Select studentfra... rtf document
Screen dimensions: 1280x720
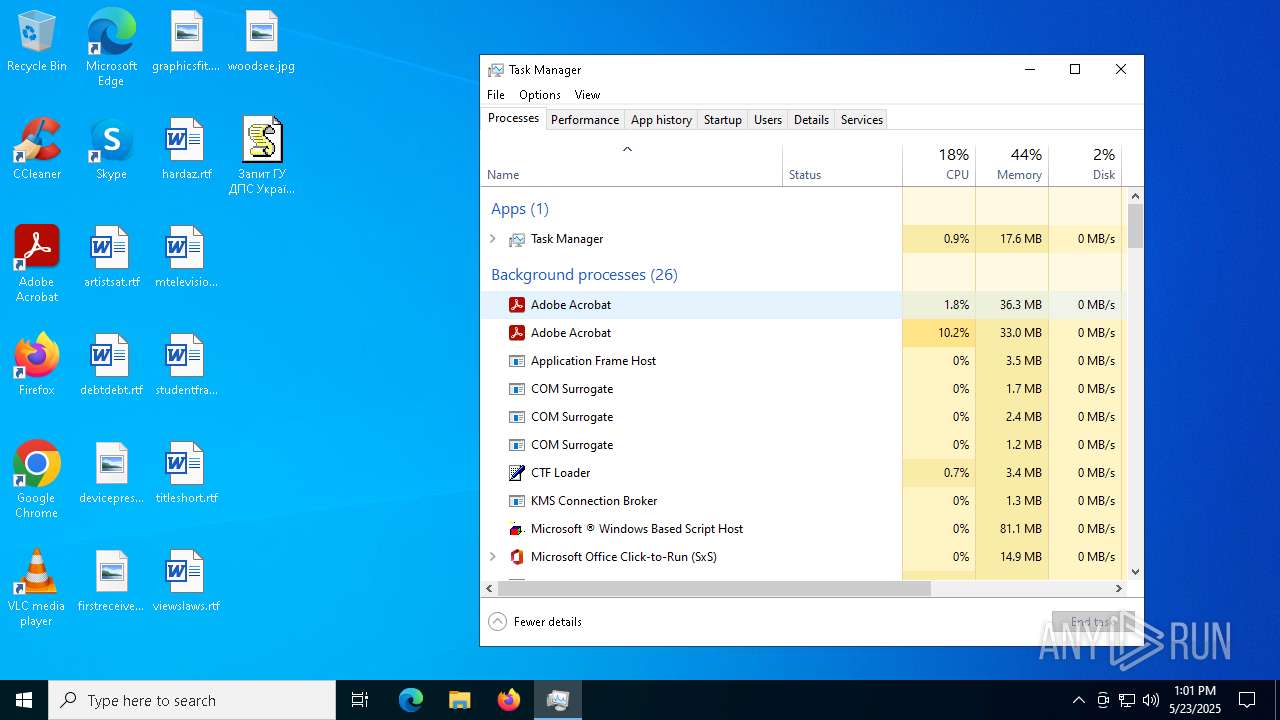click(186, 366)
